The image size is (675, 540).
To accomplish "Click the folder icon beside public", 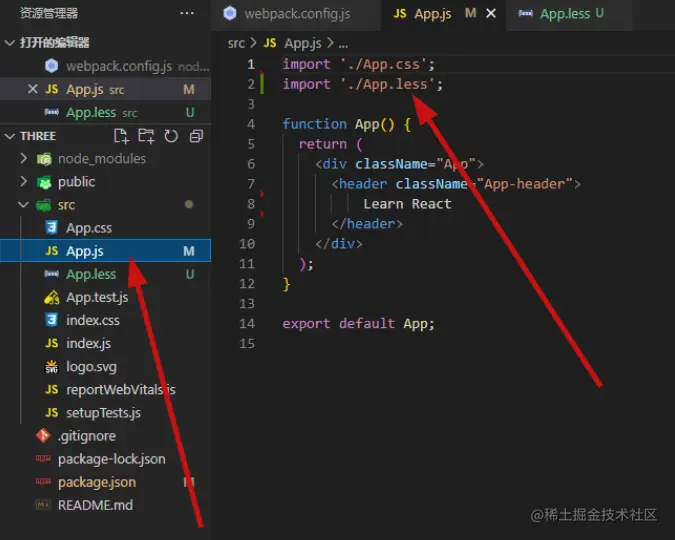I will 44,182.
